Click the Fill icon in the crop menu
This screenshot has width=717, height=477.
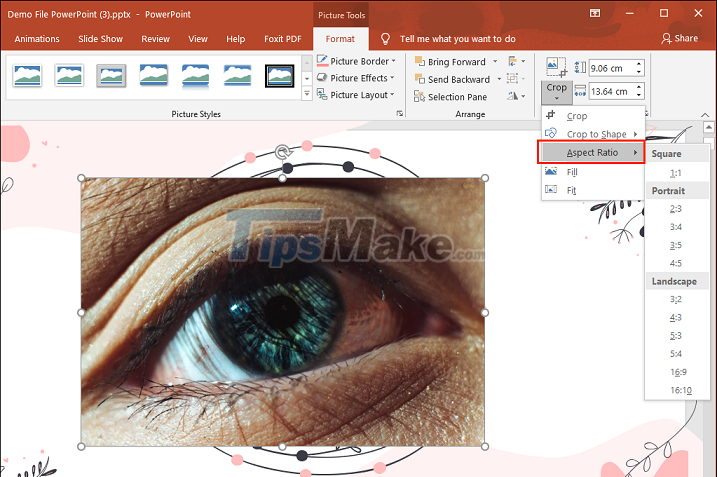tap(551, 171)
